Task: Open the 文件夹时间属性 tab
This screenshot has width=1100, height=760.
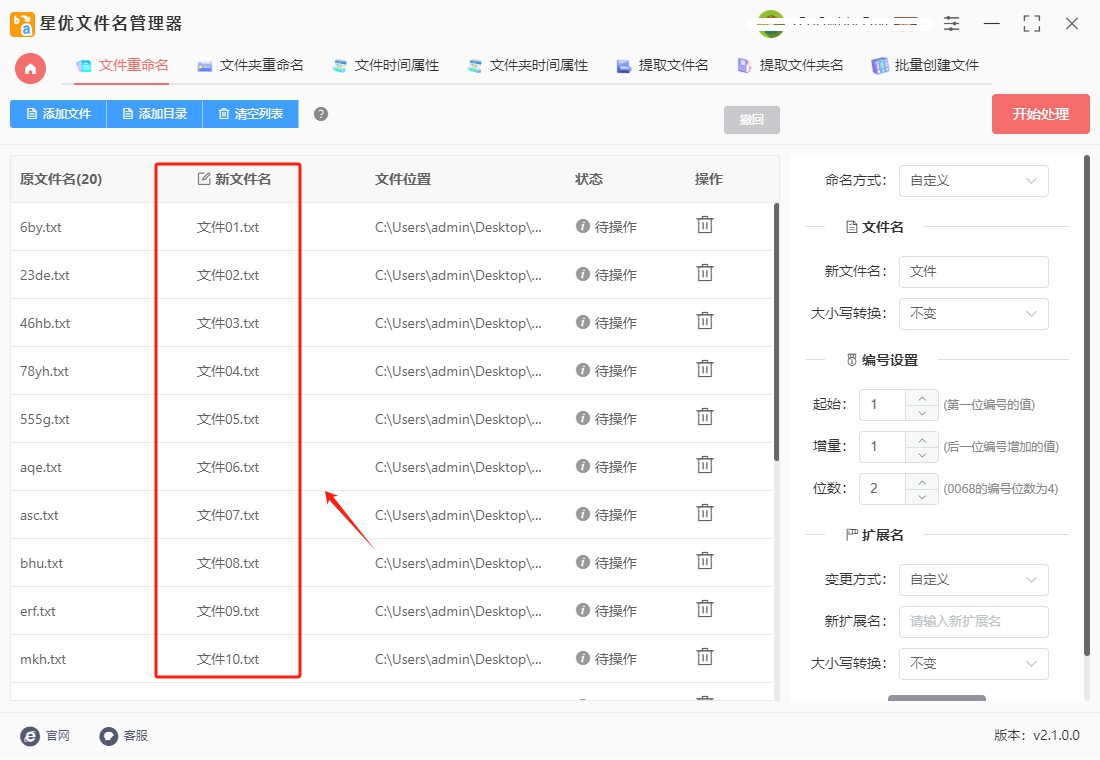Action: pos(527,65)
